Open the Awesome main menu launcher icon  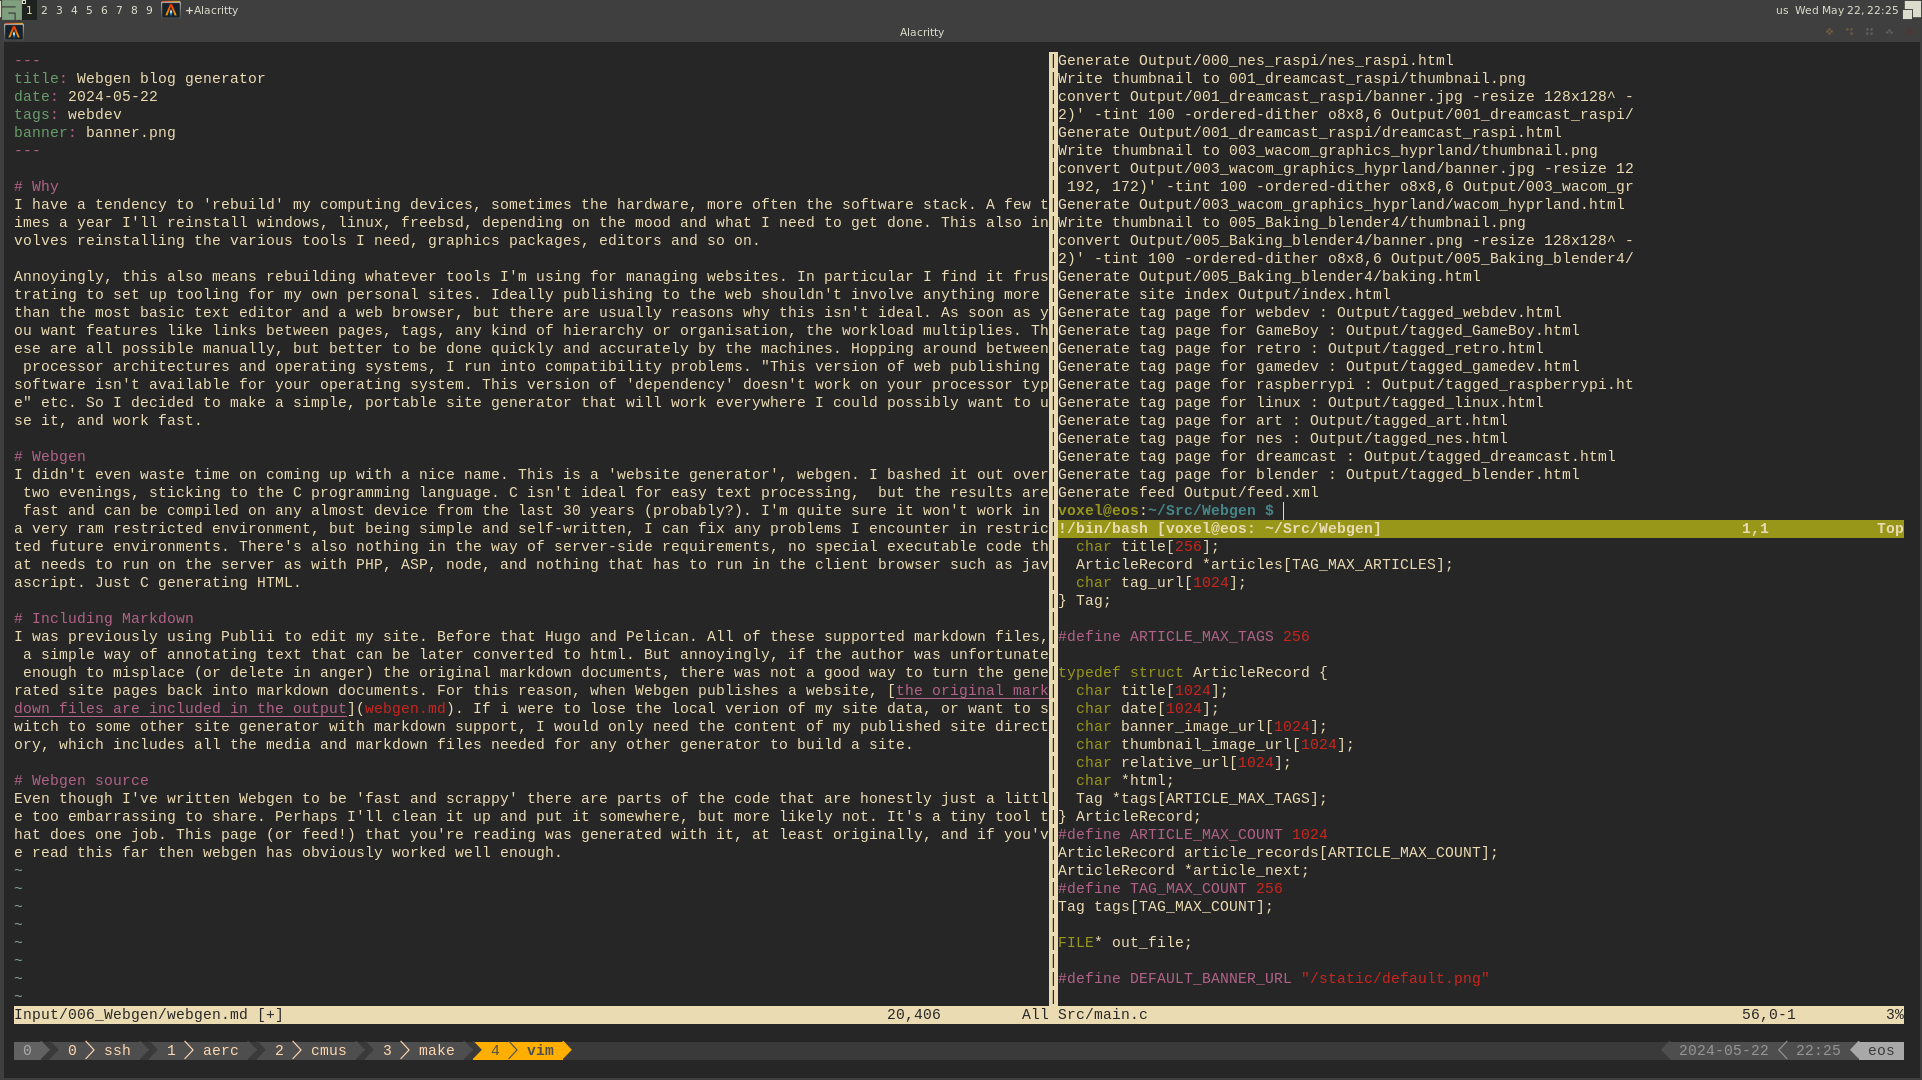pyautogui.click(x=10, y=10)
